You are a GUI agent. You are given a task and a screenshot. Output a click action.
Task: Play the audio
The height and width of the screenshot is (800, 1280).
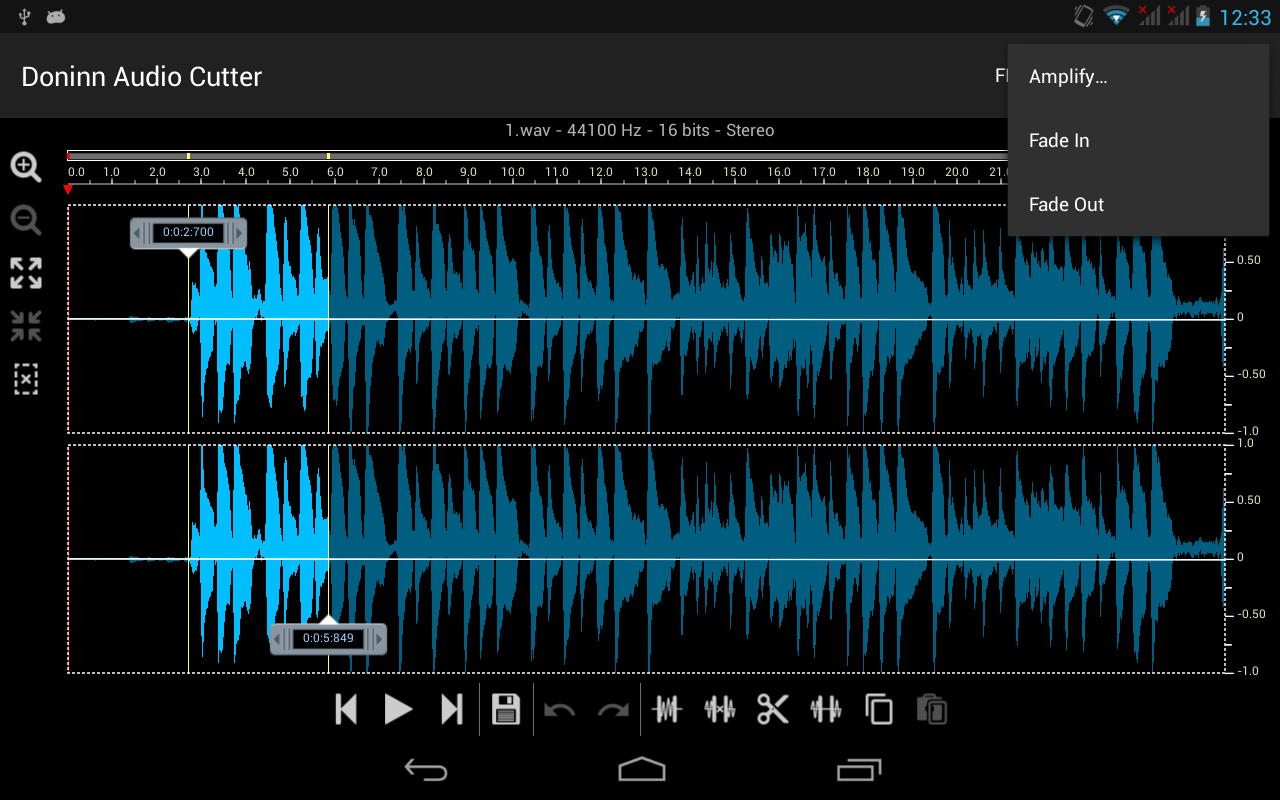[398, 710]
